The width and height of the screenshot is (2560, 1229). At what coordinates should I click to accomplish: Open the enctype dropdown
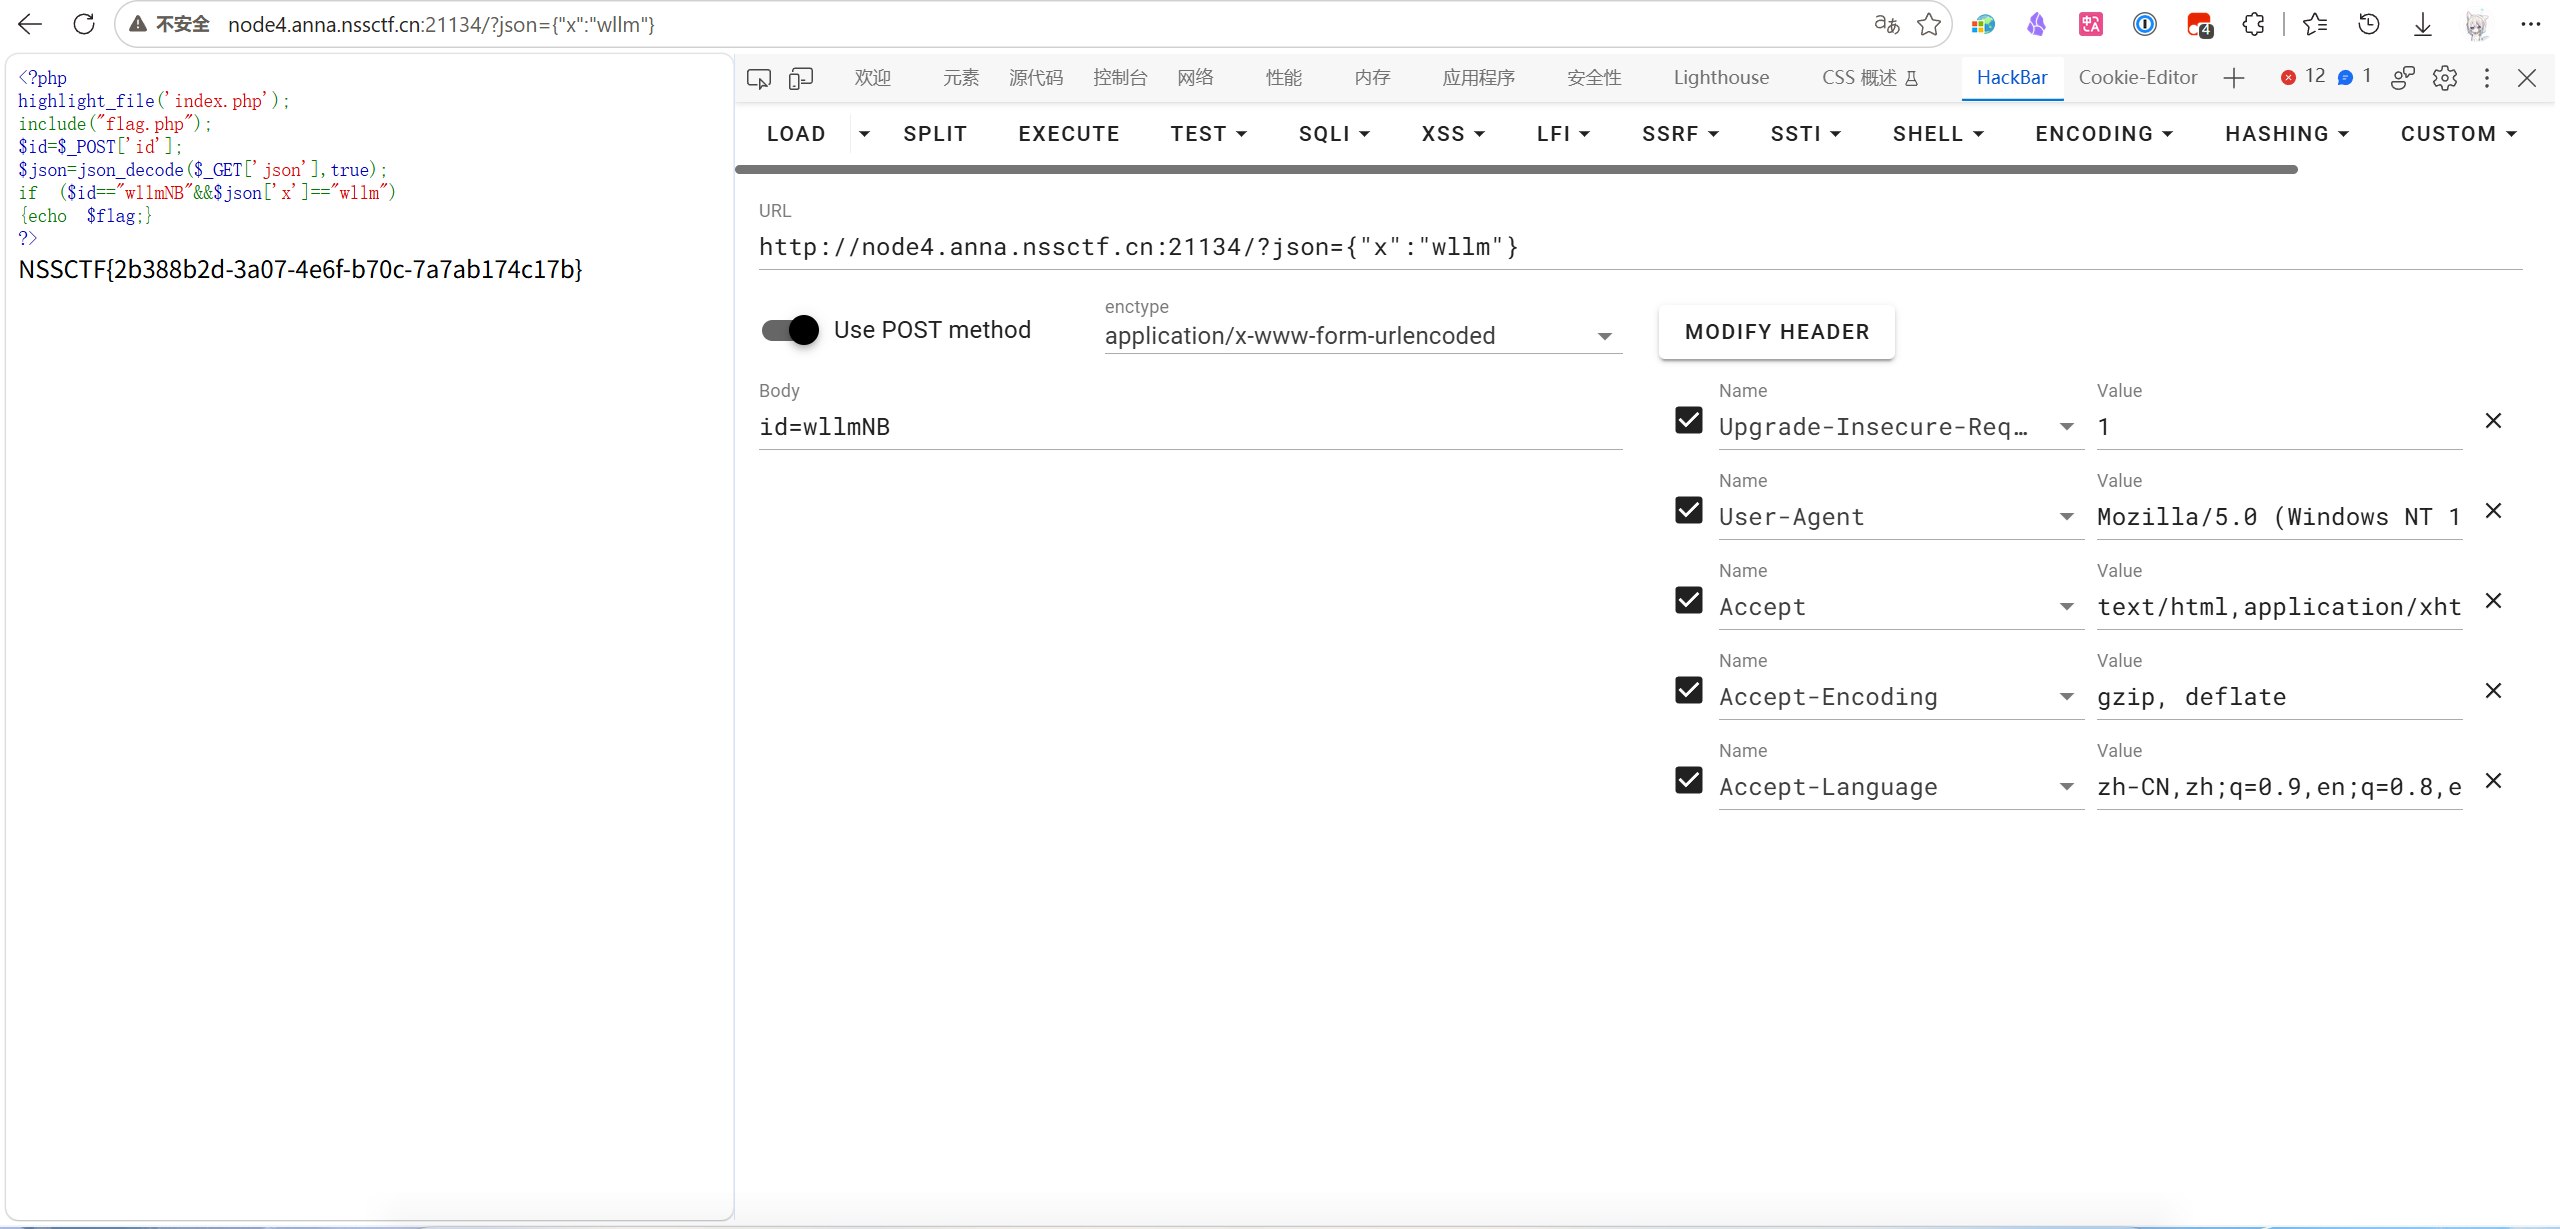click(1363, 336)
